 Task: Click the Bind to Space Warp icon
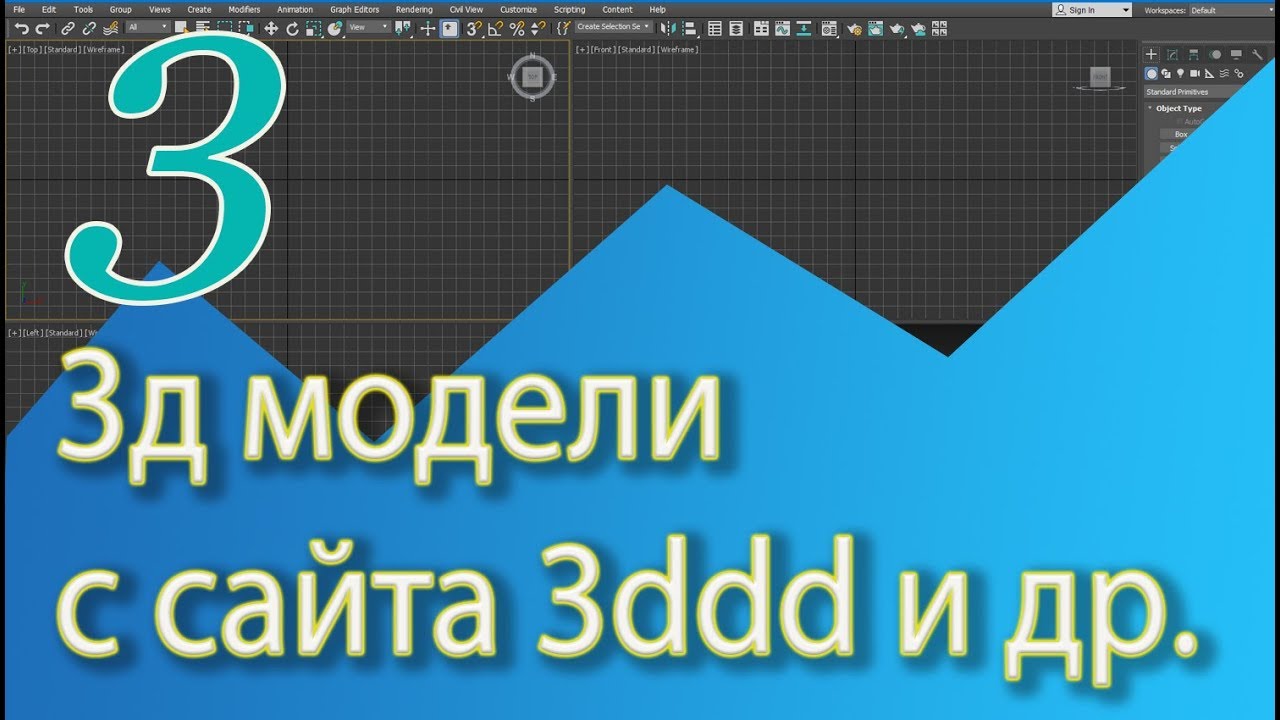pyautogui.click(x=111, y=28)
